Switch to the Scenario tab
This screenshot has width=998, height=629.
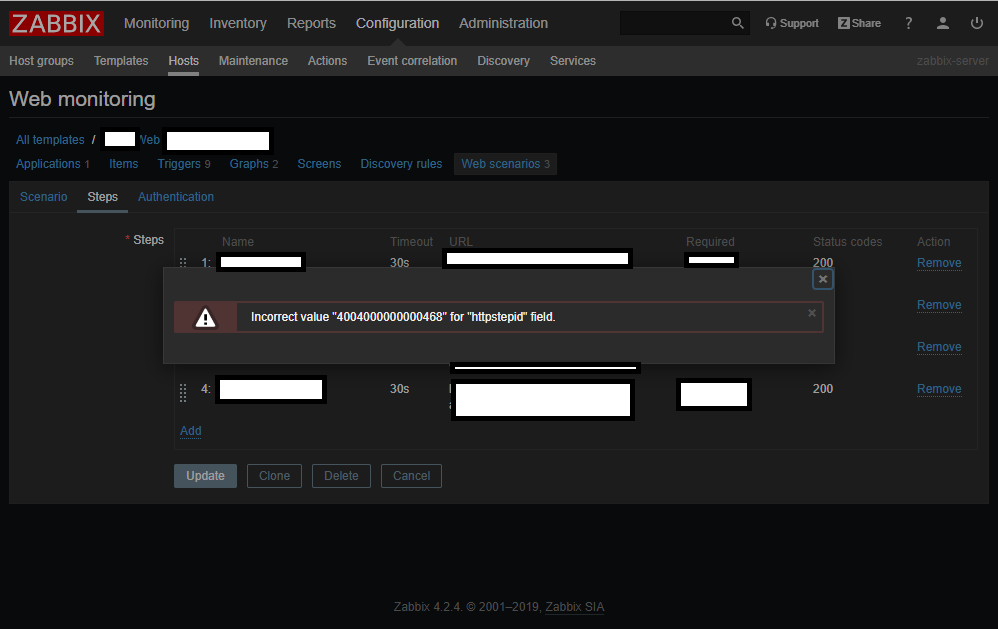pos(43,197)
